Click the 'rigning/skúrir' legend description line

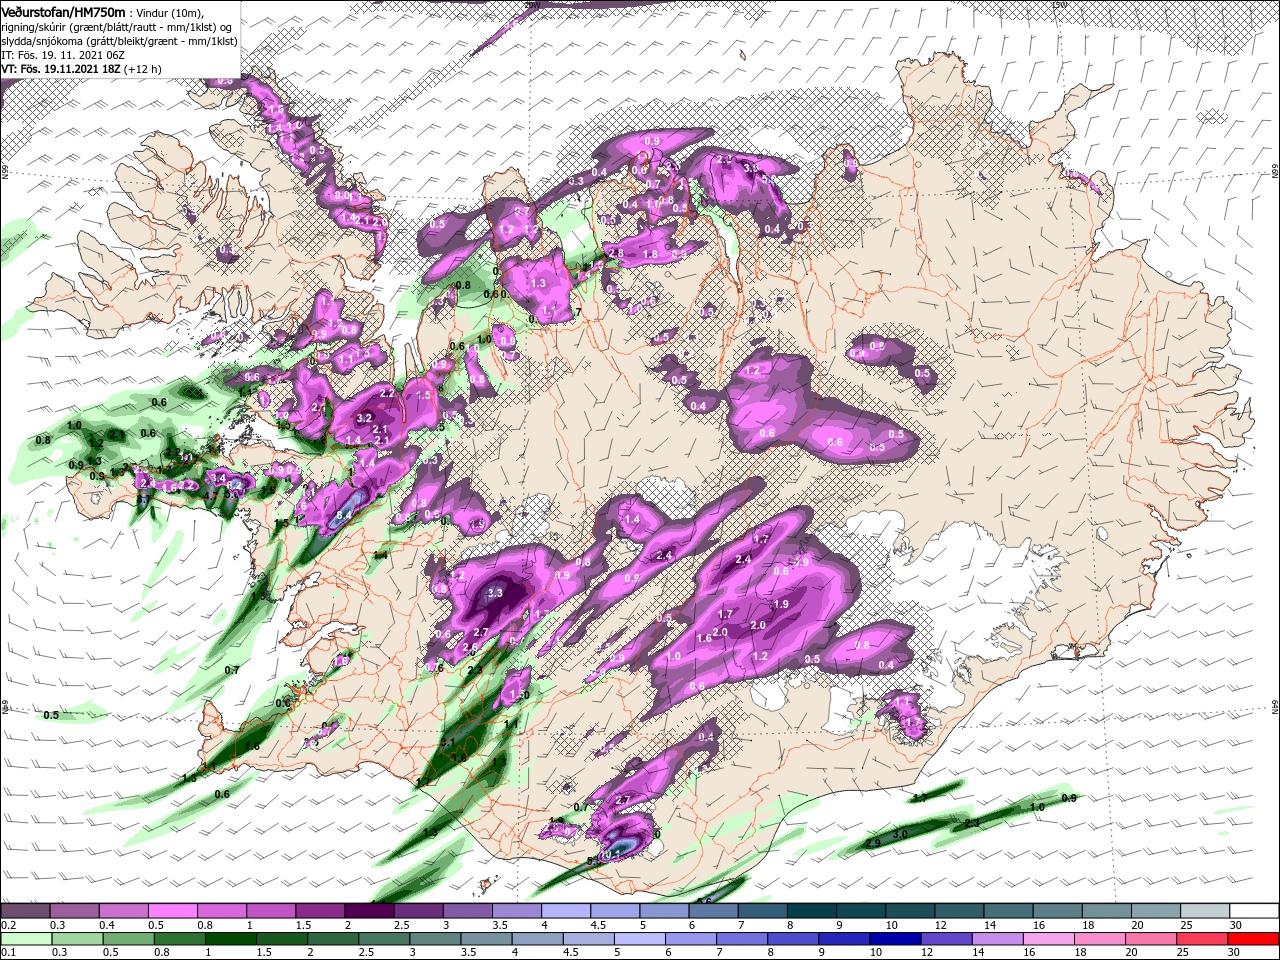coord(116,26)
